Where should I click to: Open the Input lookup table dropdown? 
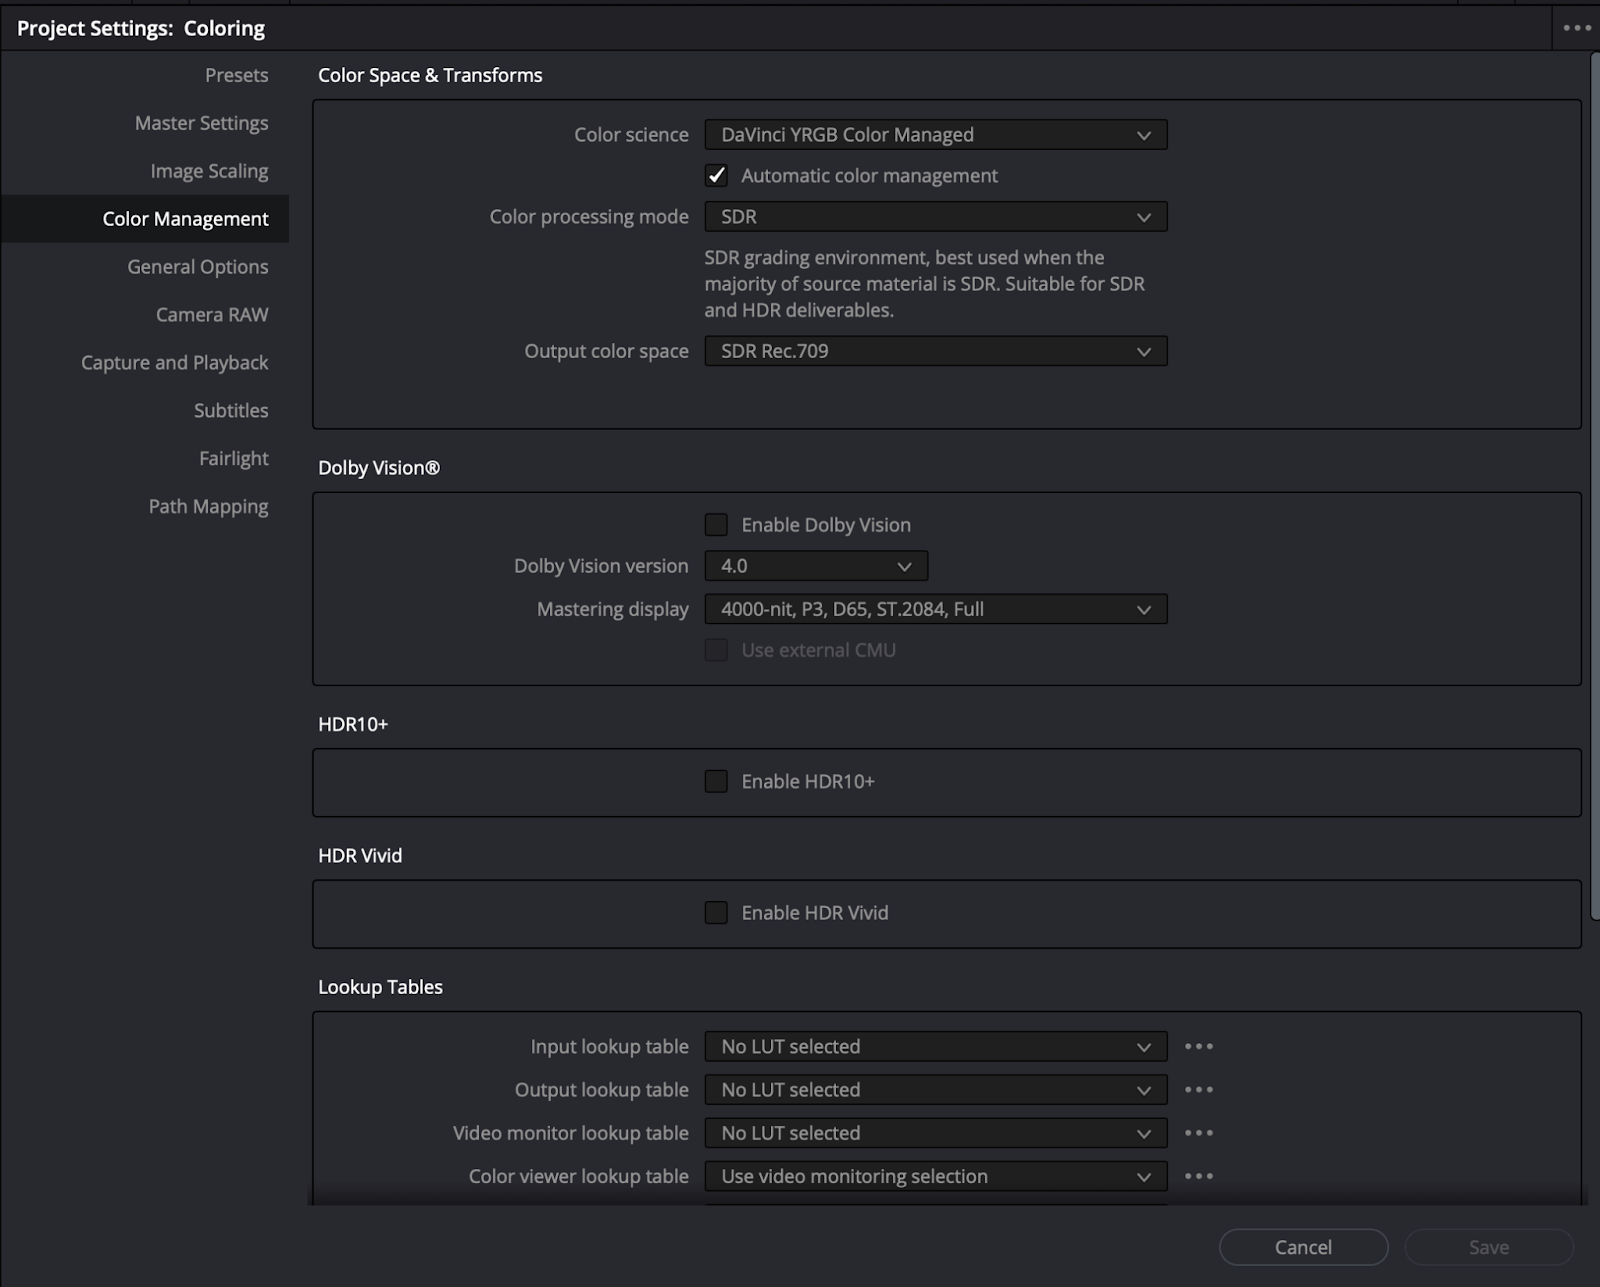936,1047
